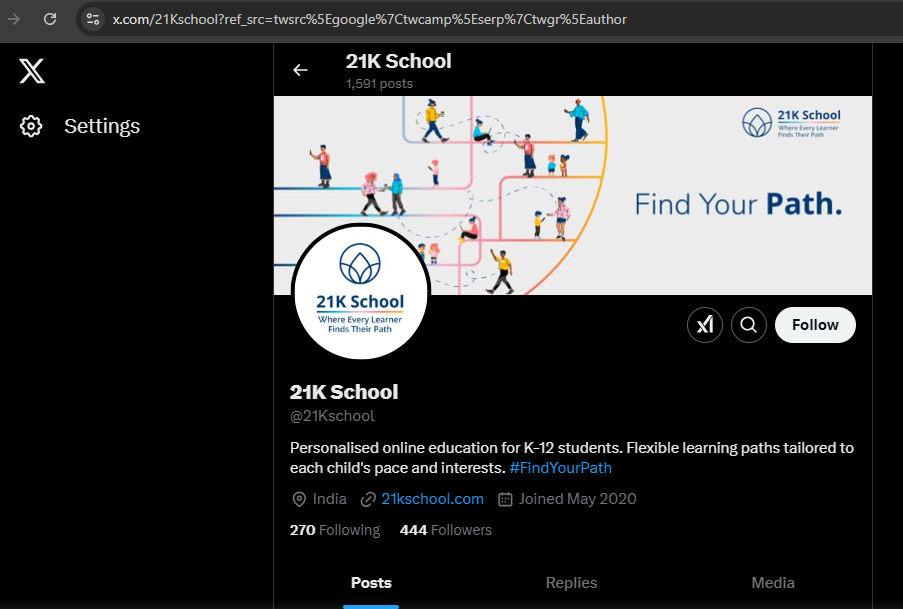The height and width of the screenshot is (609, 903).
Task: View the 270 Following list
Action: tap(335, 530)
